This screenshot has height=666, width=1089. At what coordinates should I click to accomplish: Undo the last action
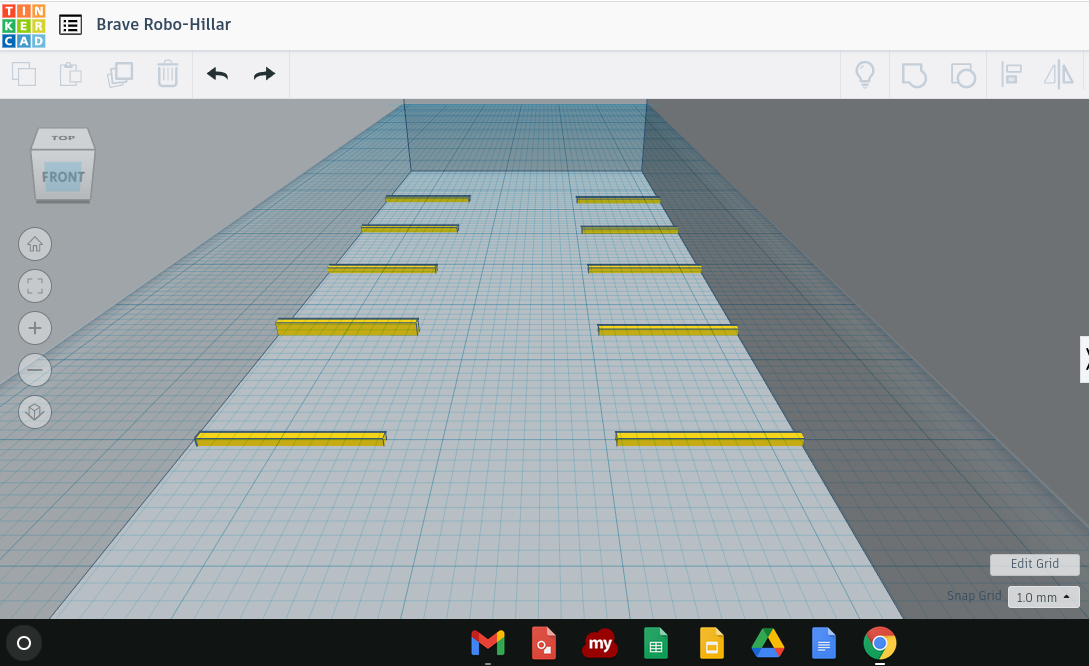click(217, 74)
